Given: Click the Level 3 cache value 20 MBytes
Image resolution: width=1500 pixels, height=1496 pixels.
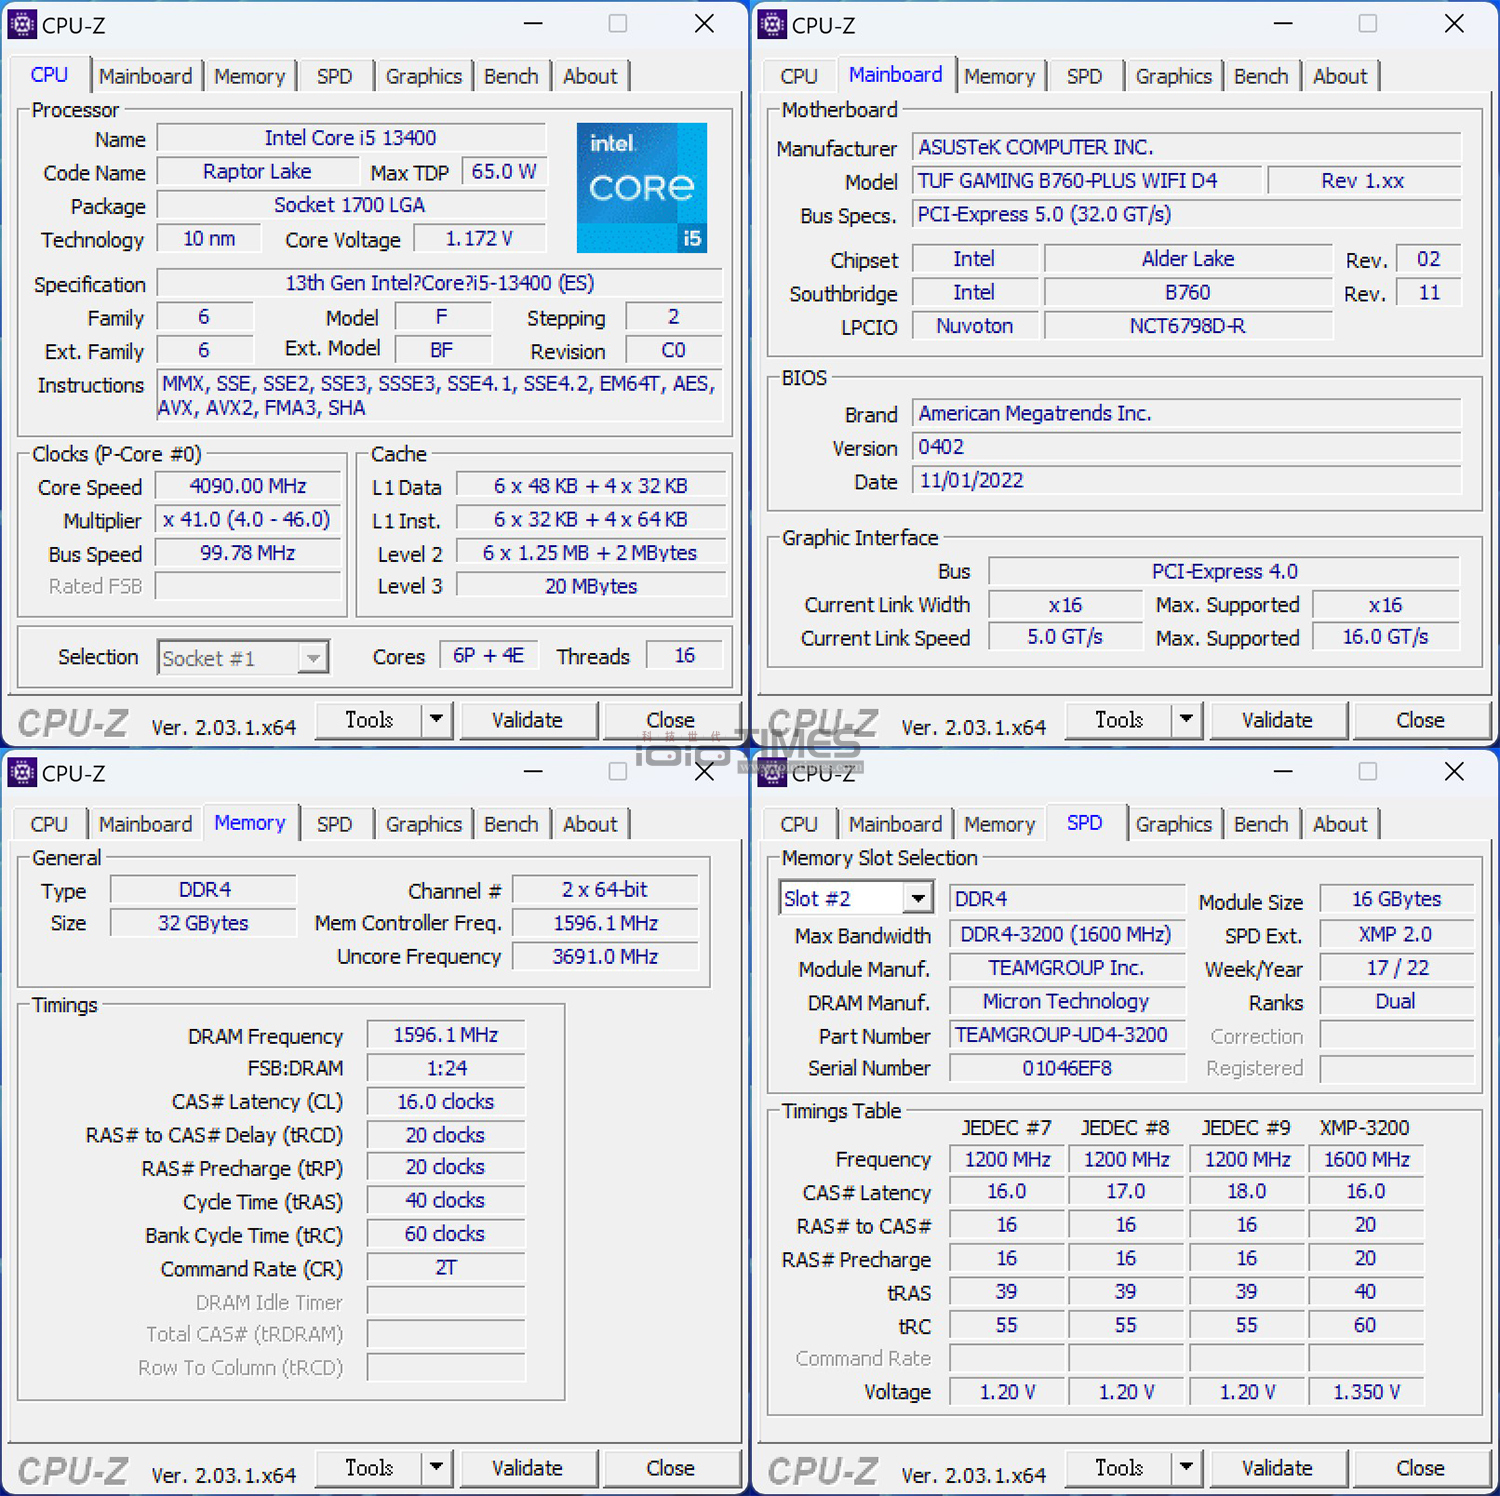Looking at the screenshot, I should (591, 586).
